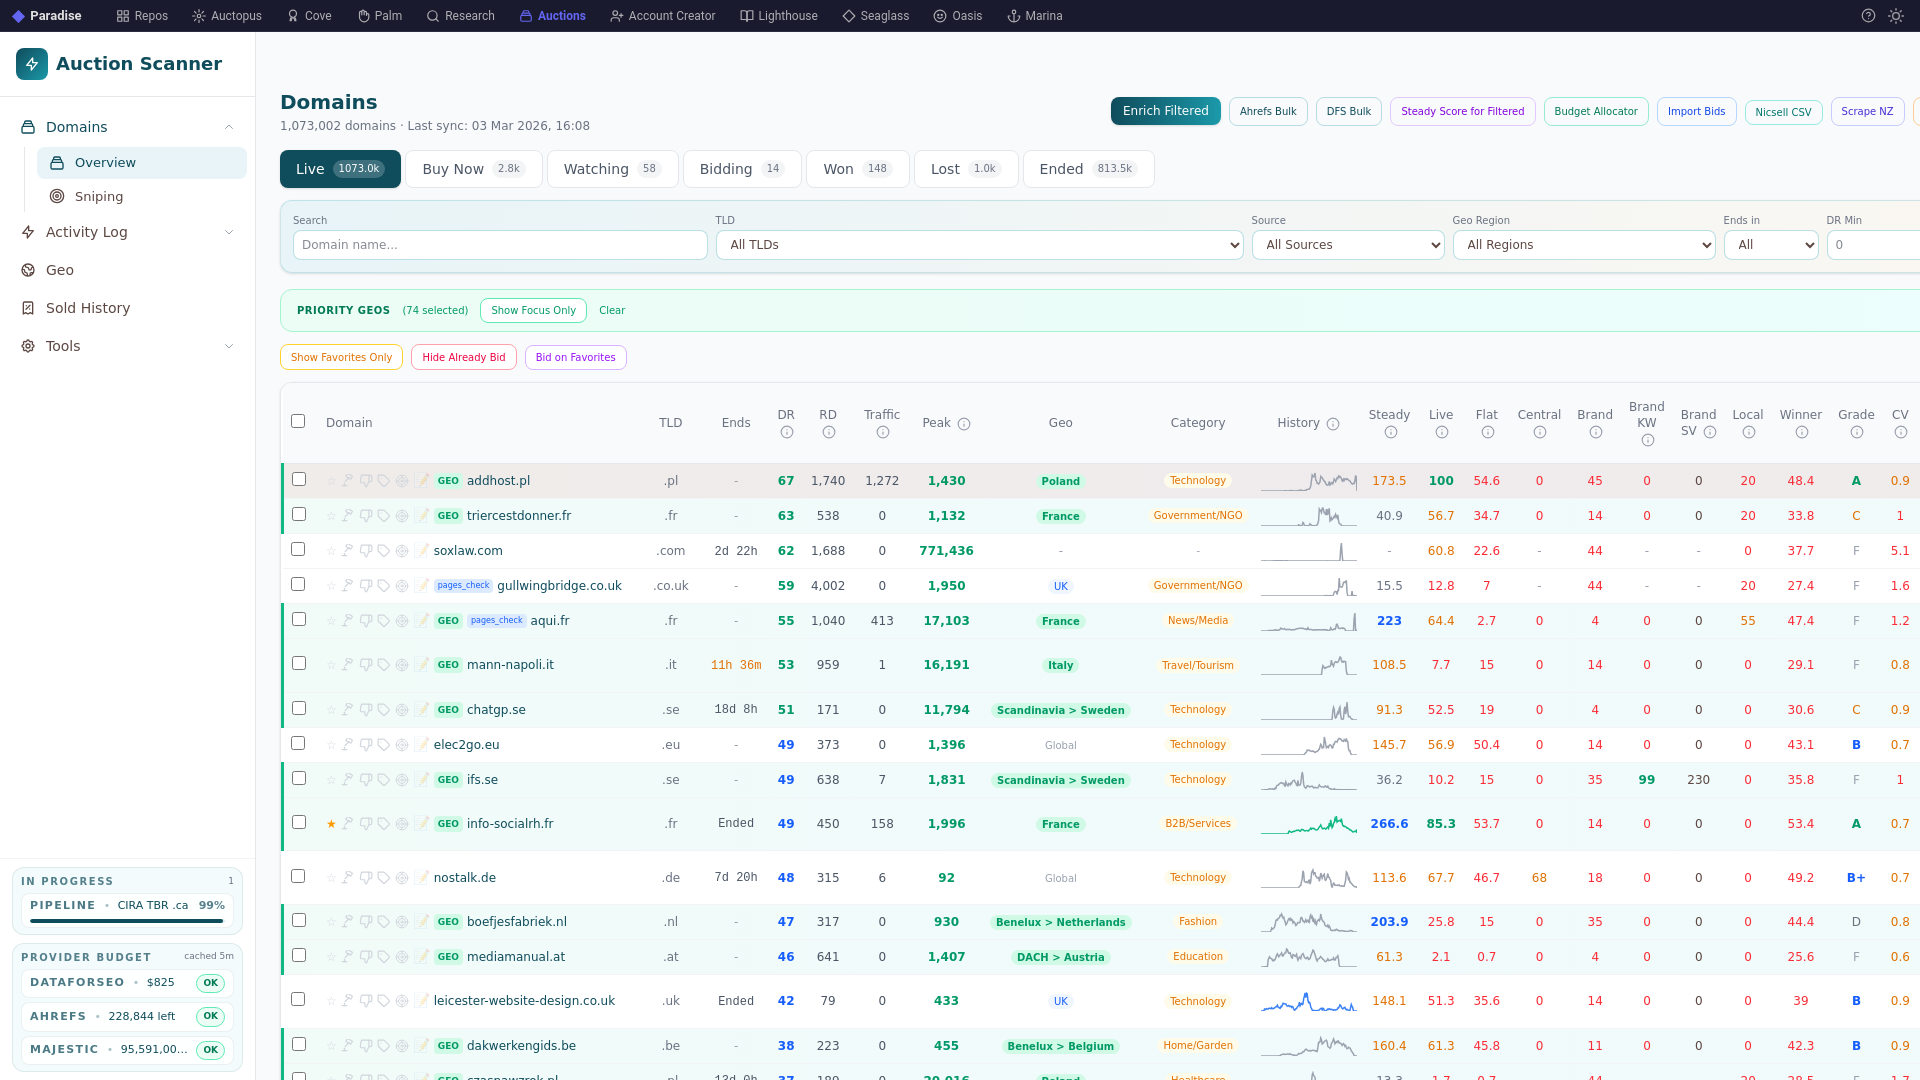
Task: Open Lighthouse in the top navigation
Action: click(778, 16)
